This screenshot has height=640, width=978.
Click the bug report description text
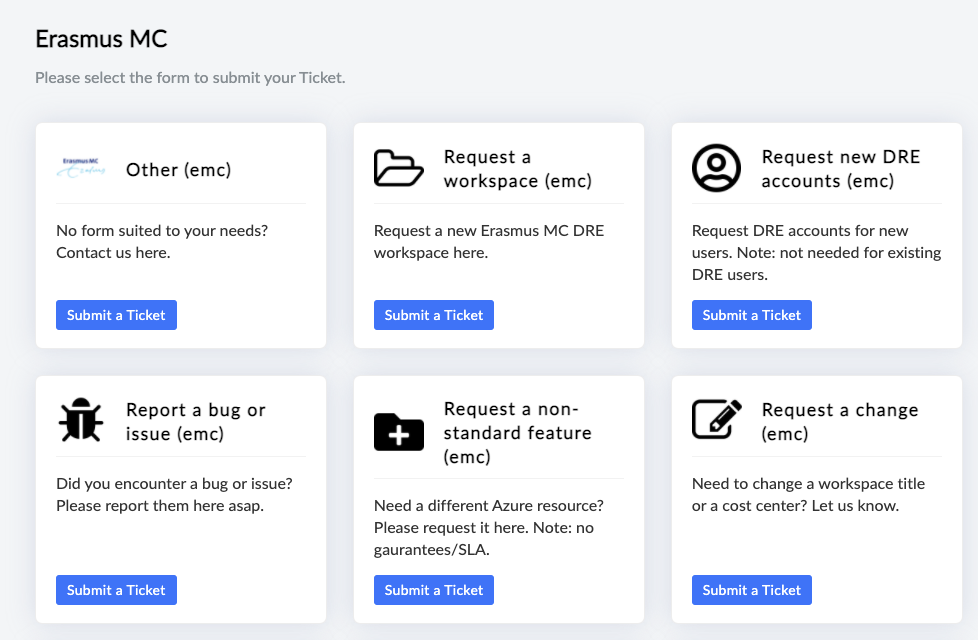(174, 494)
